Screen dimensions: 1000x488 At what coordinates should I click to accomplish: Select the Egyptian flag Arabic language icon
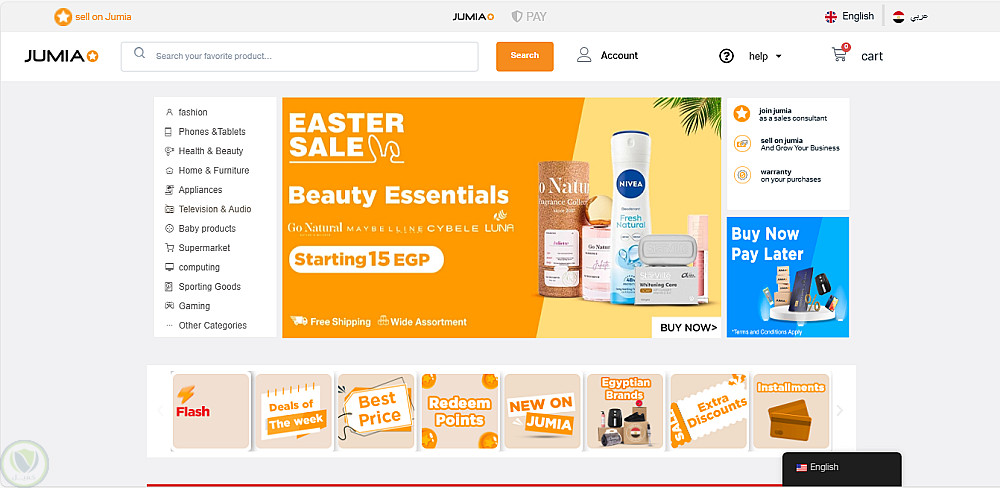(x=899, y=17)
